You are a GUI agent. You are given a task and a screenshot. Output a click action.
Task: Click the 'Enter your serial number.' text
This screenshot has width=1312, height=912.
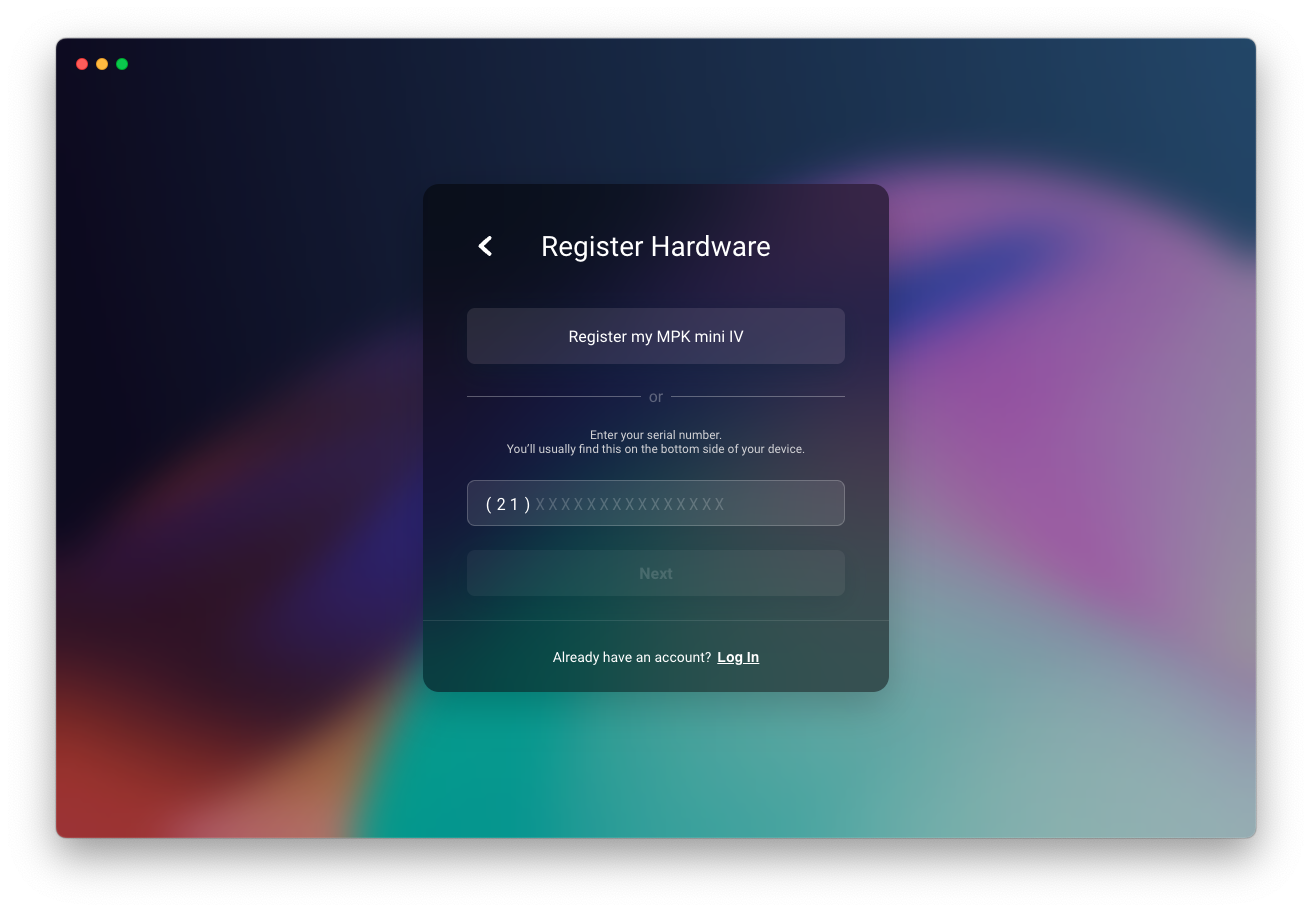656,435
